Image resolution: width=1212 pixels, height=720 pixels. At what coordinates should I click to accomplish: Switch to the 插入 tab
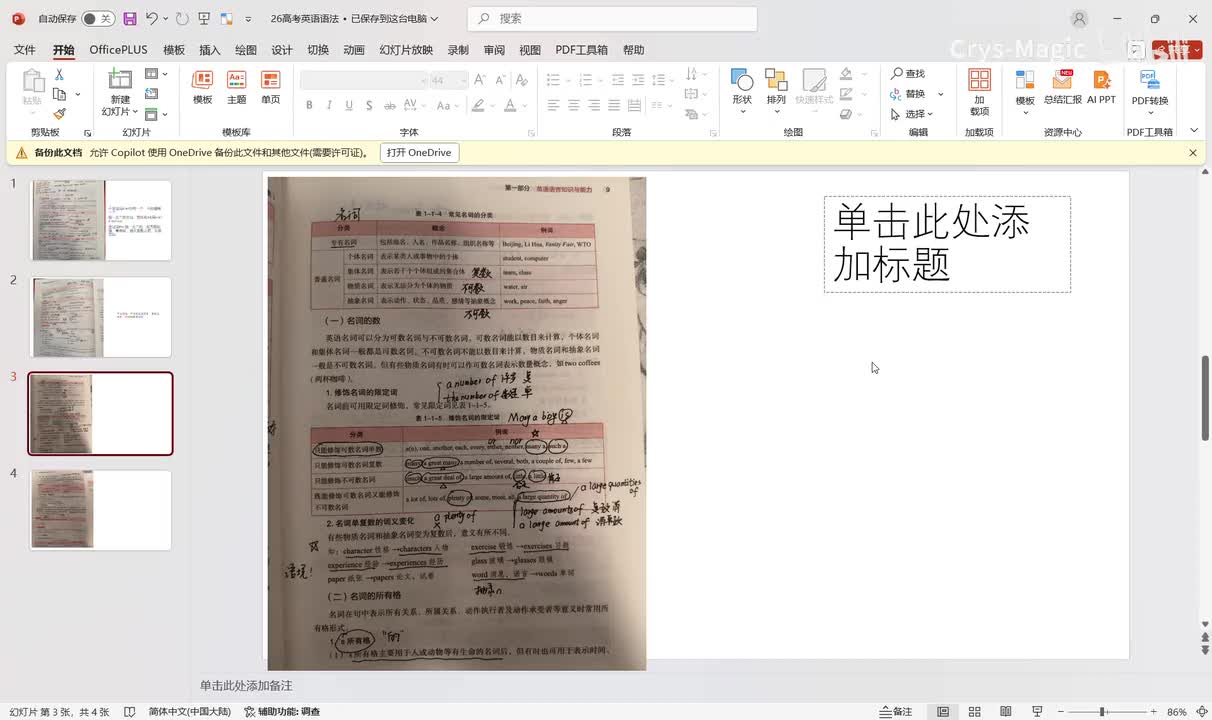(210, 50)
